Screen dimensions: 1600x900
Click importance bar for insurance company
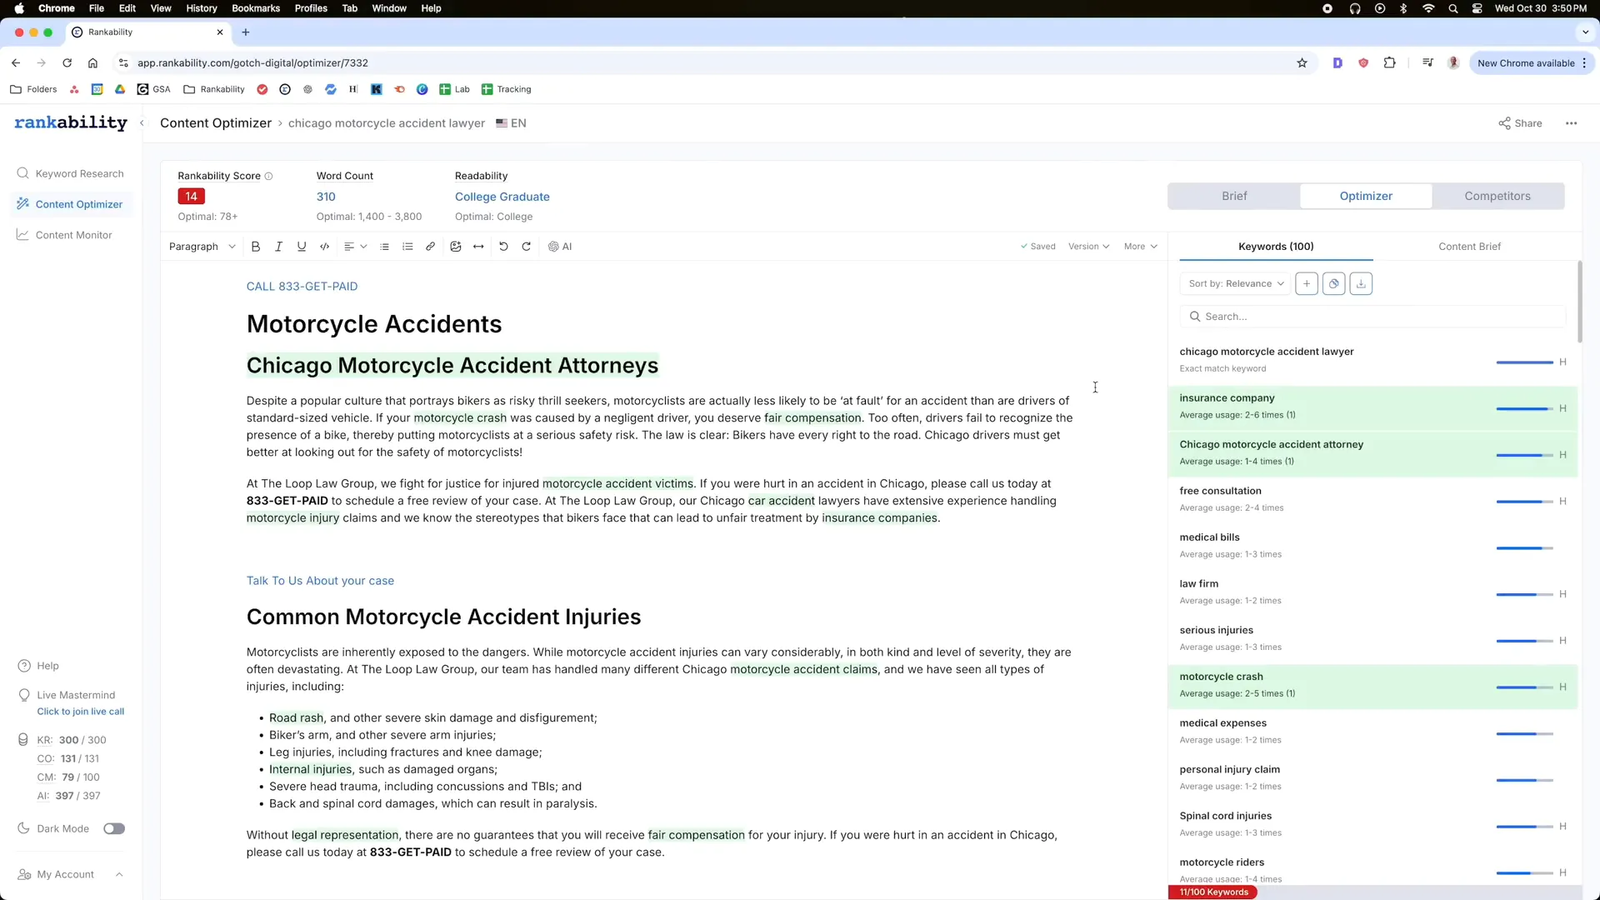click(x=1525, y=409)
